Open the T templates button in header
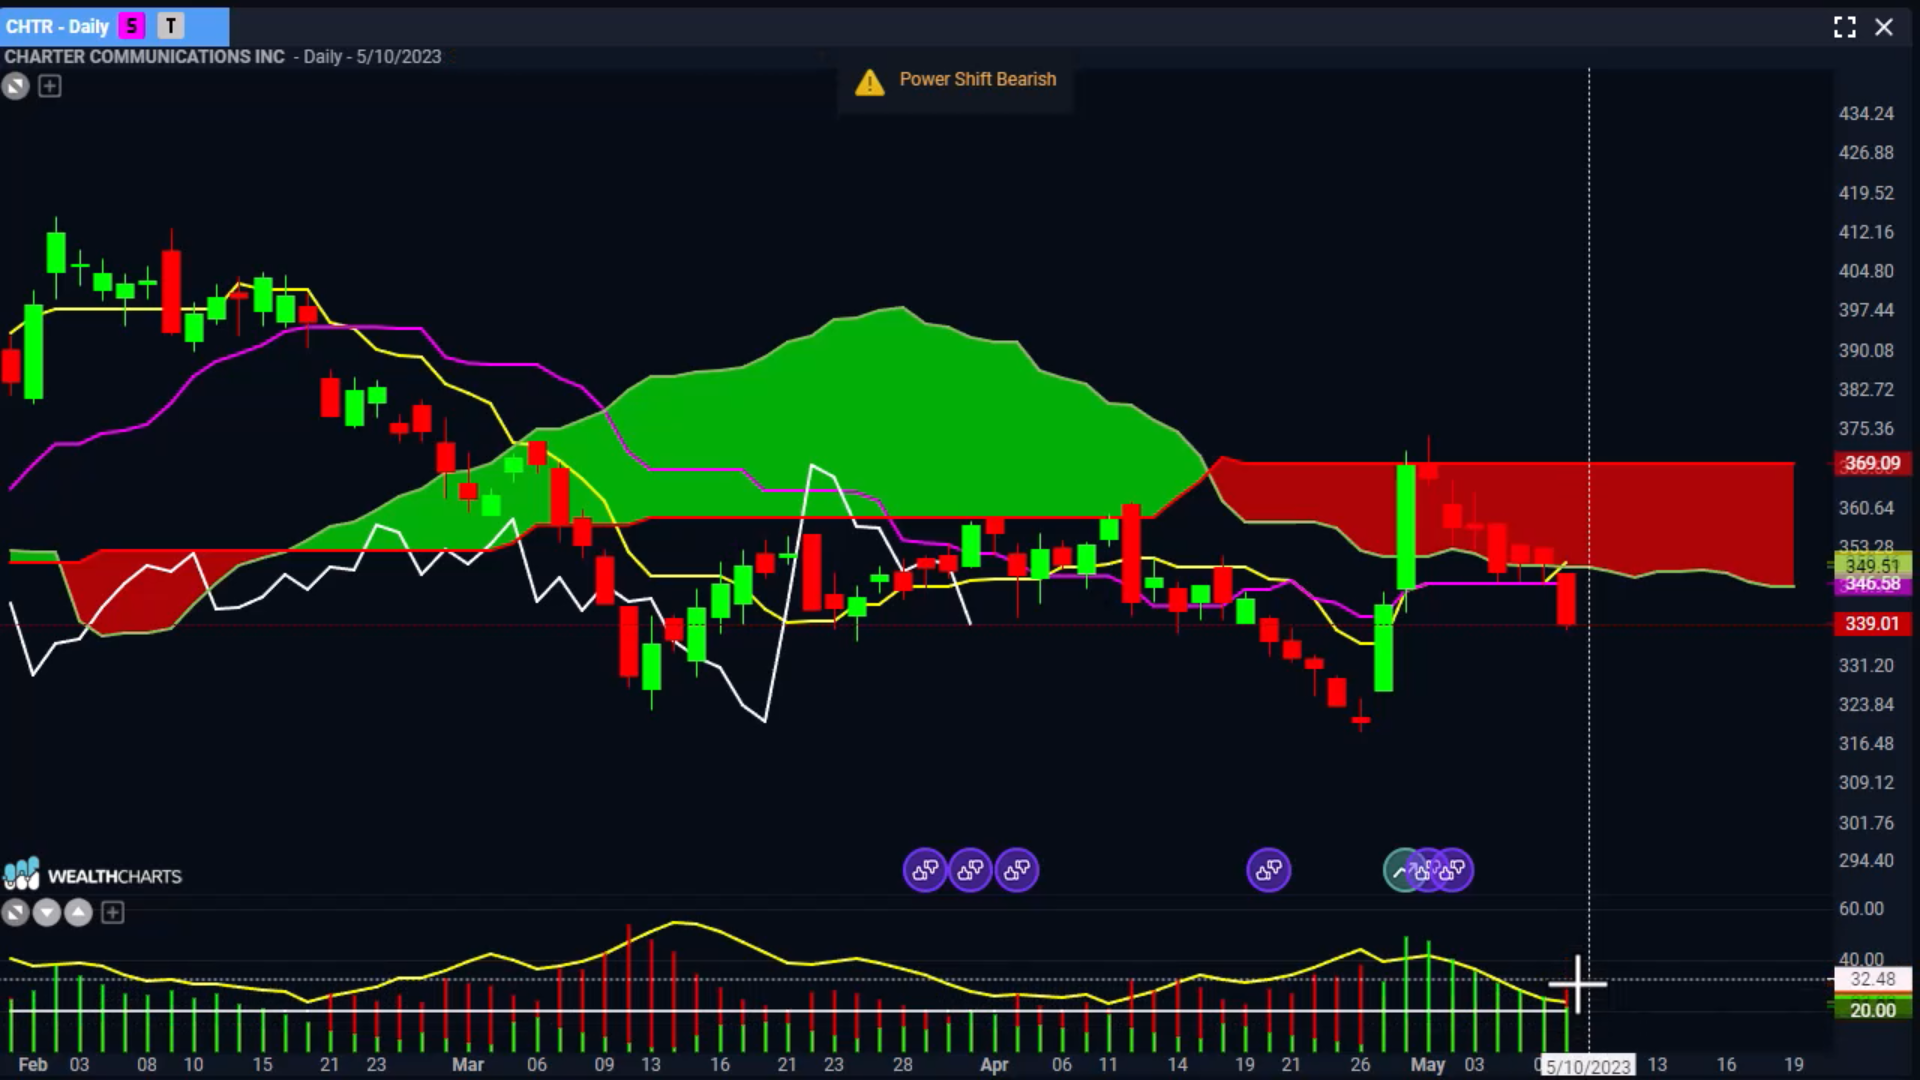This screenshot has width=1920, height=1080. (171, 26)
